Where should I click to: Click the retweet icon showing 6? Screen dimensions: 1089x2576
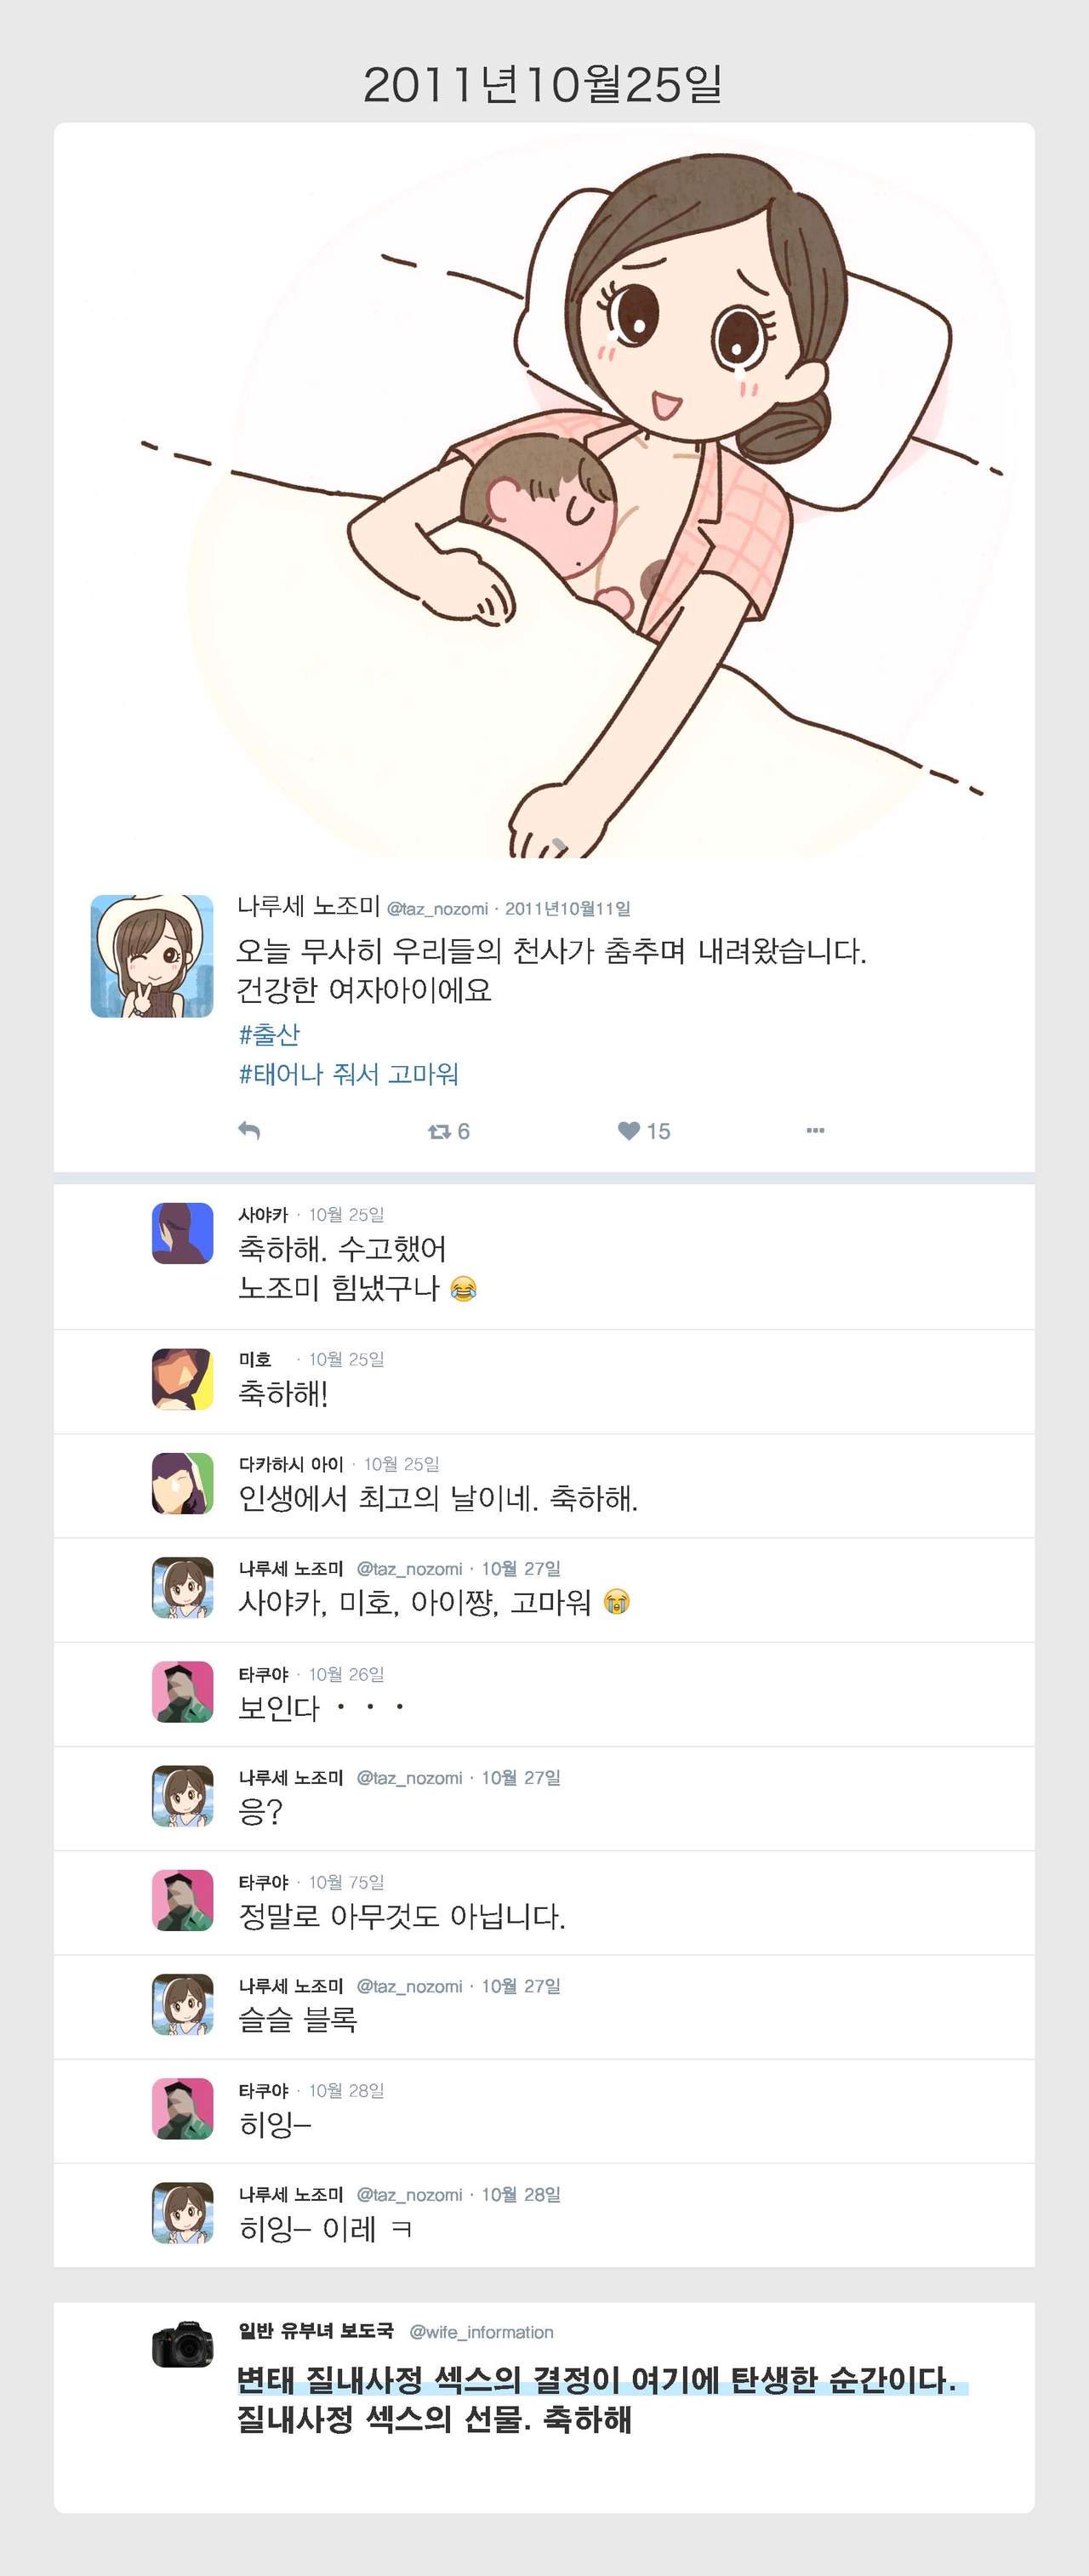[439, 1131]
